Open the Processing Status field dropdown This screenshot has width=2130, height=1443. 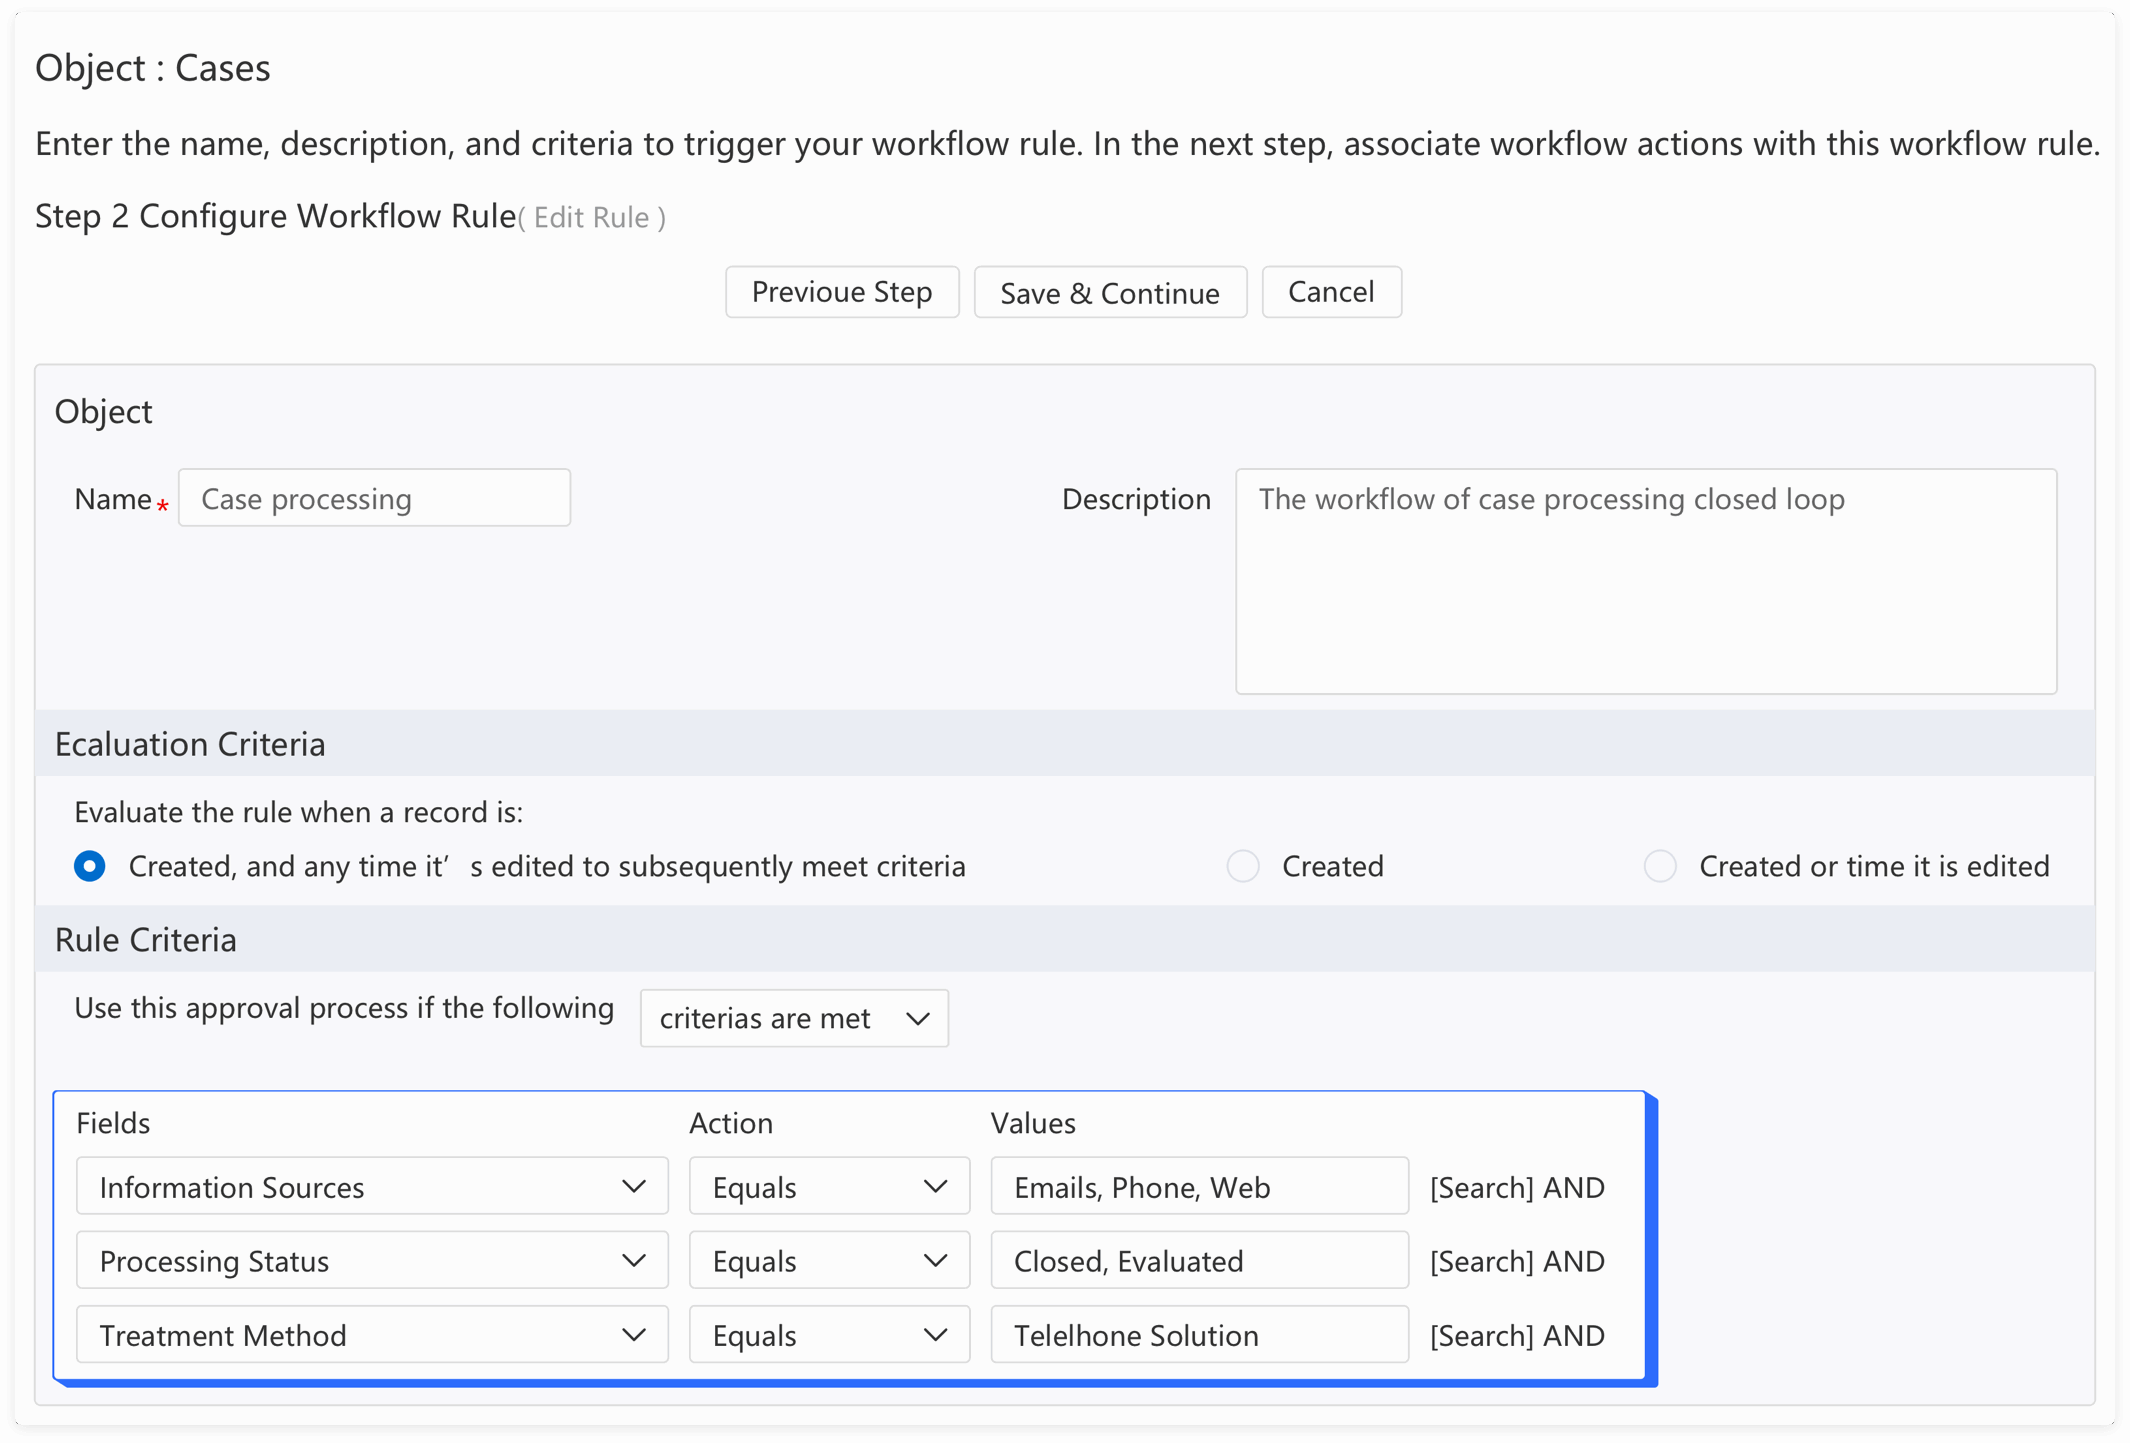tap(371, 1261)
